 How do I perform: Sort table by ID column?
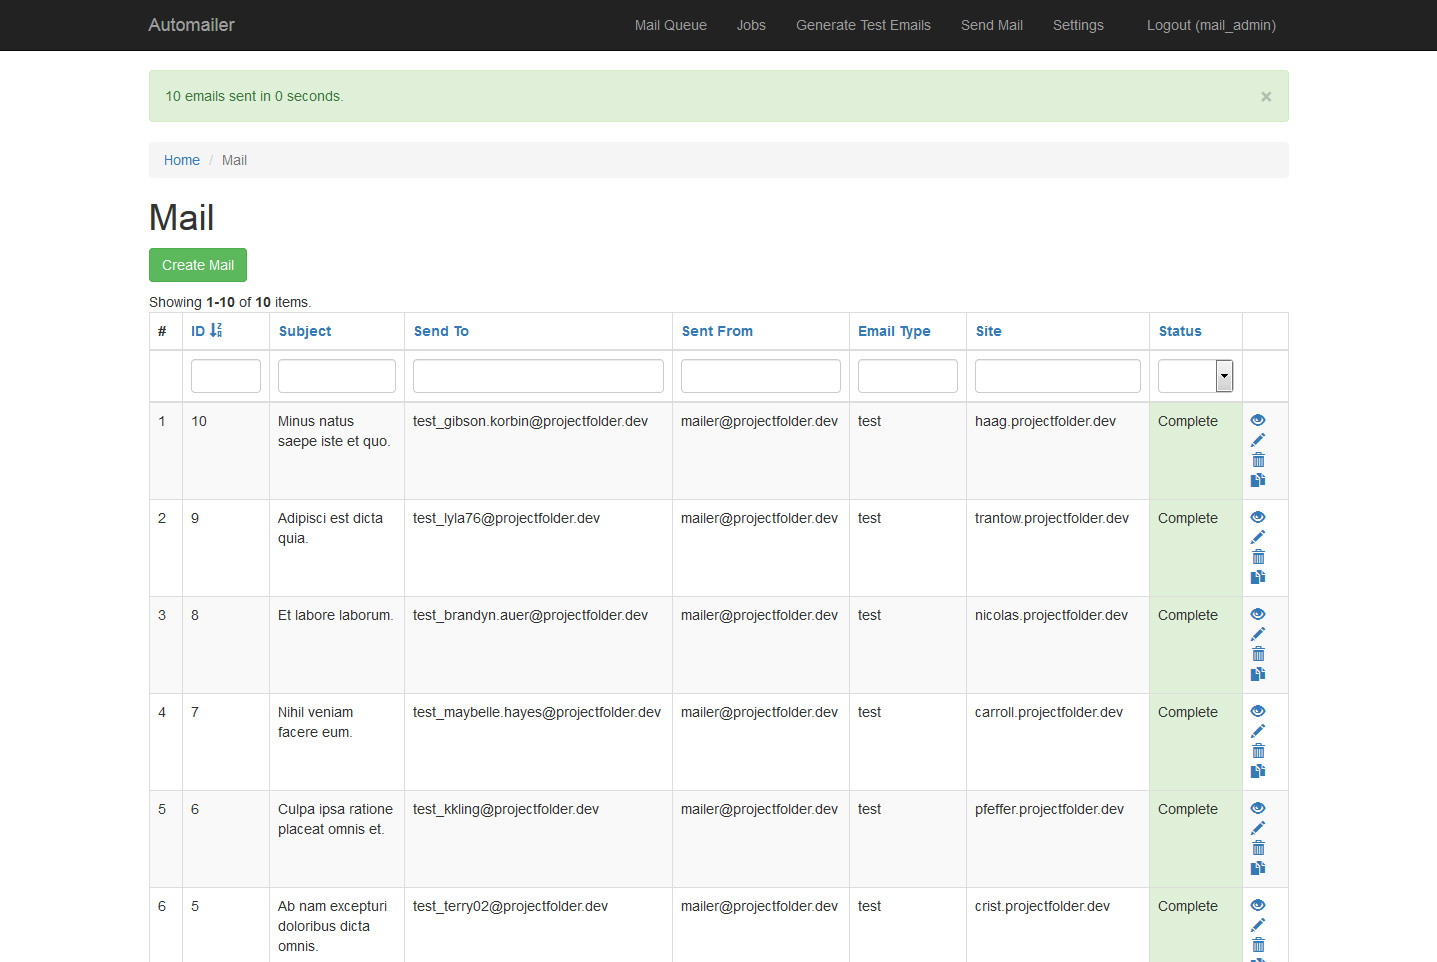tap(206, 331)
